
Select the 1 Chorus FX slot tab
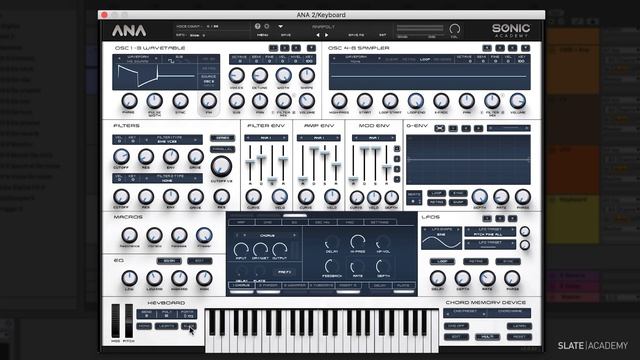[x=242, y=286]
